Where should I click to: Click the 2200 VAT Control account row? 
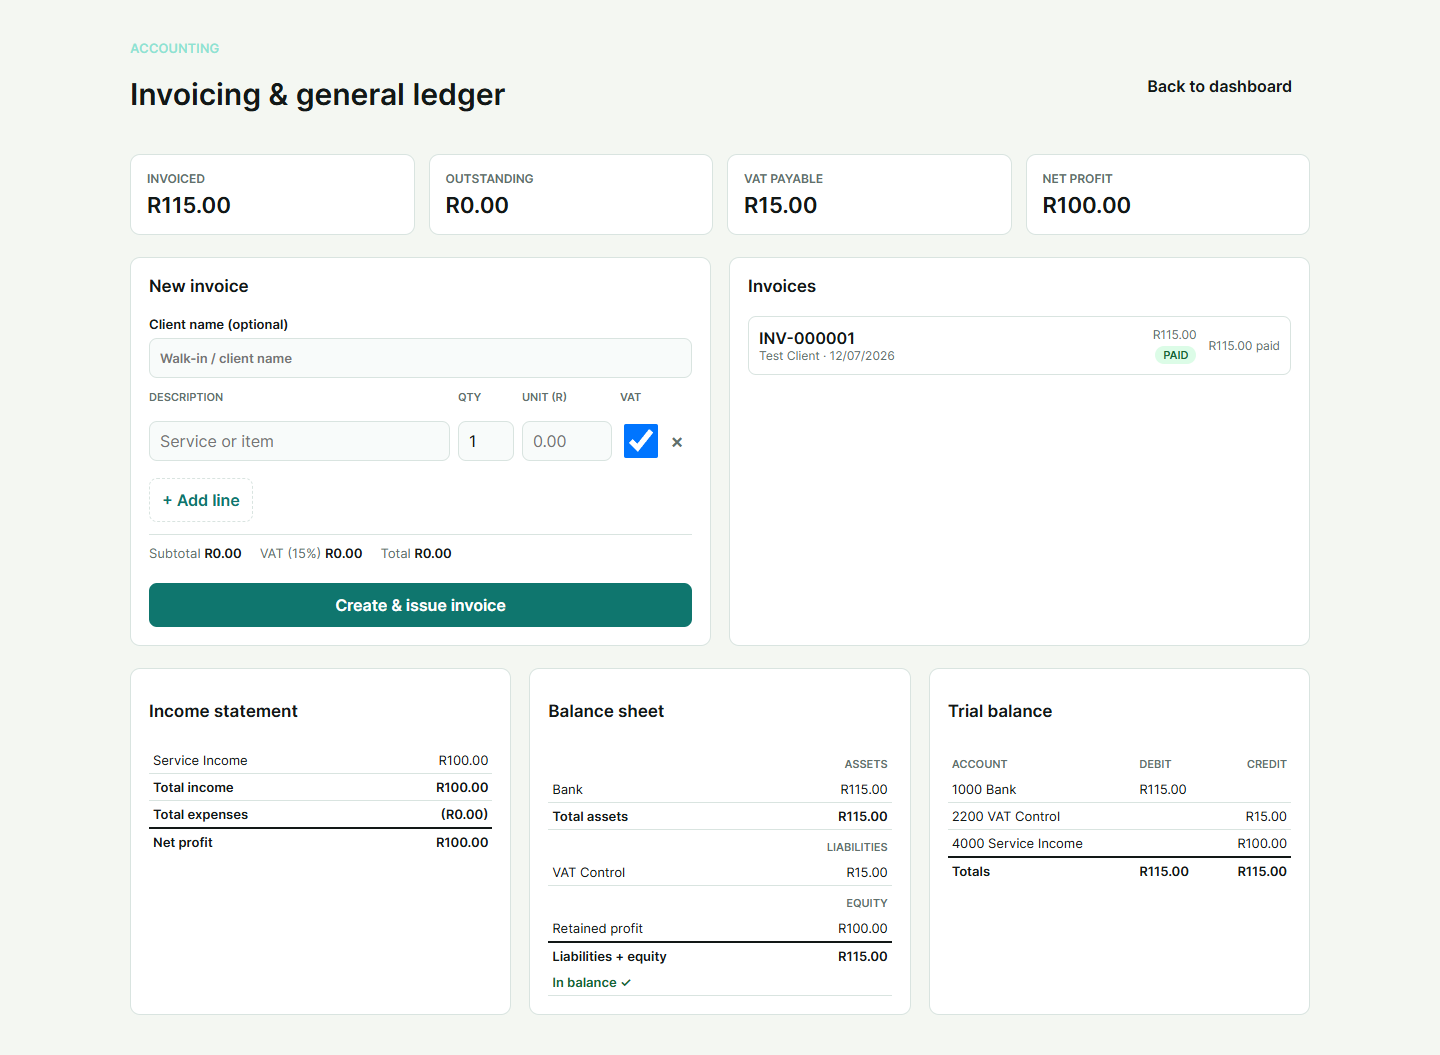(1119, 816)
